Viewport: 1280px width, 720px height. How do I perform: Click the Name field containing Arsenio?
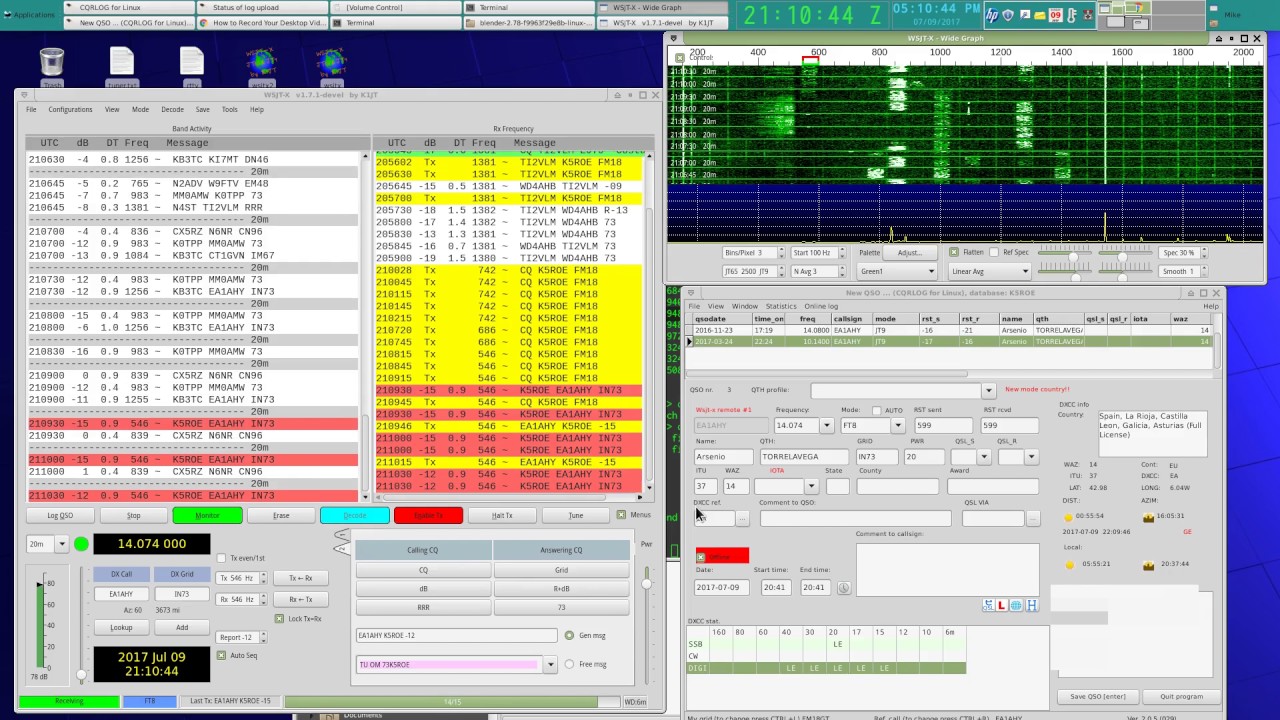[x=723, y=457]
